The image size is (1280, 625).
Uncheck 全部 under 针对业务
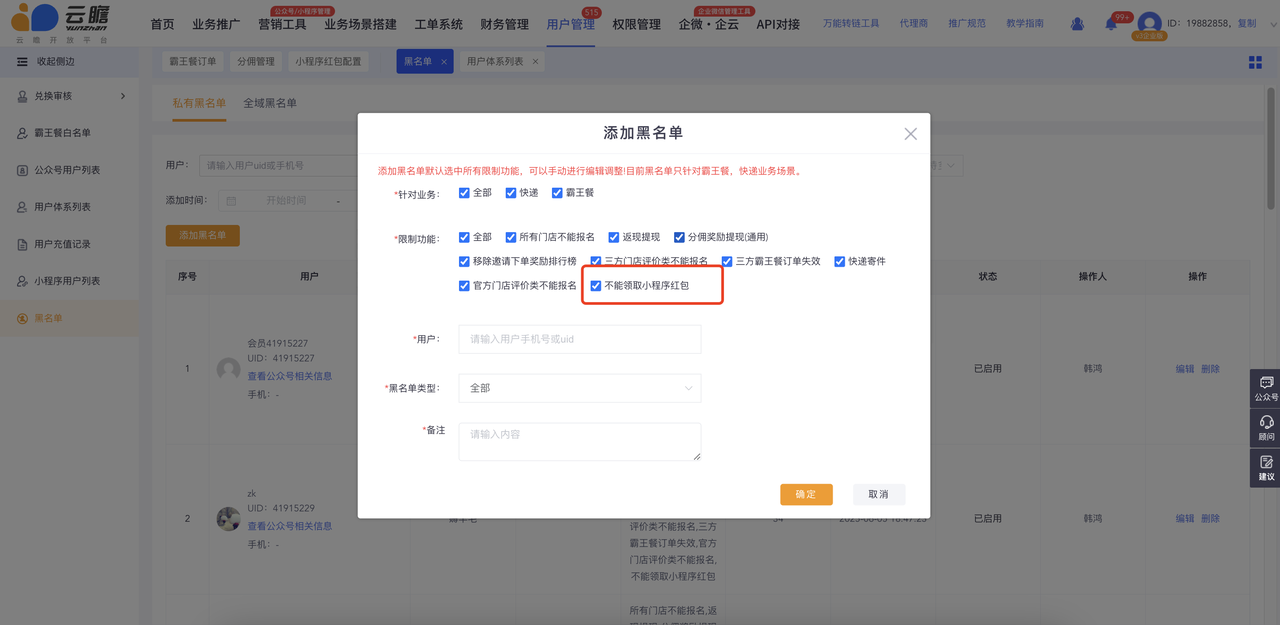point(464,193)
